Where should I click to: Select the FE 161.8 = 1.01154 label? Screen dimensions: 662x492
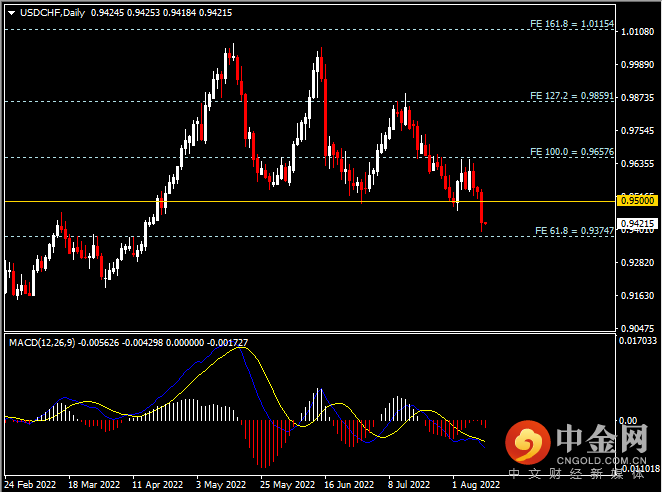pyautogui.click(x=572, y=24)
